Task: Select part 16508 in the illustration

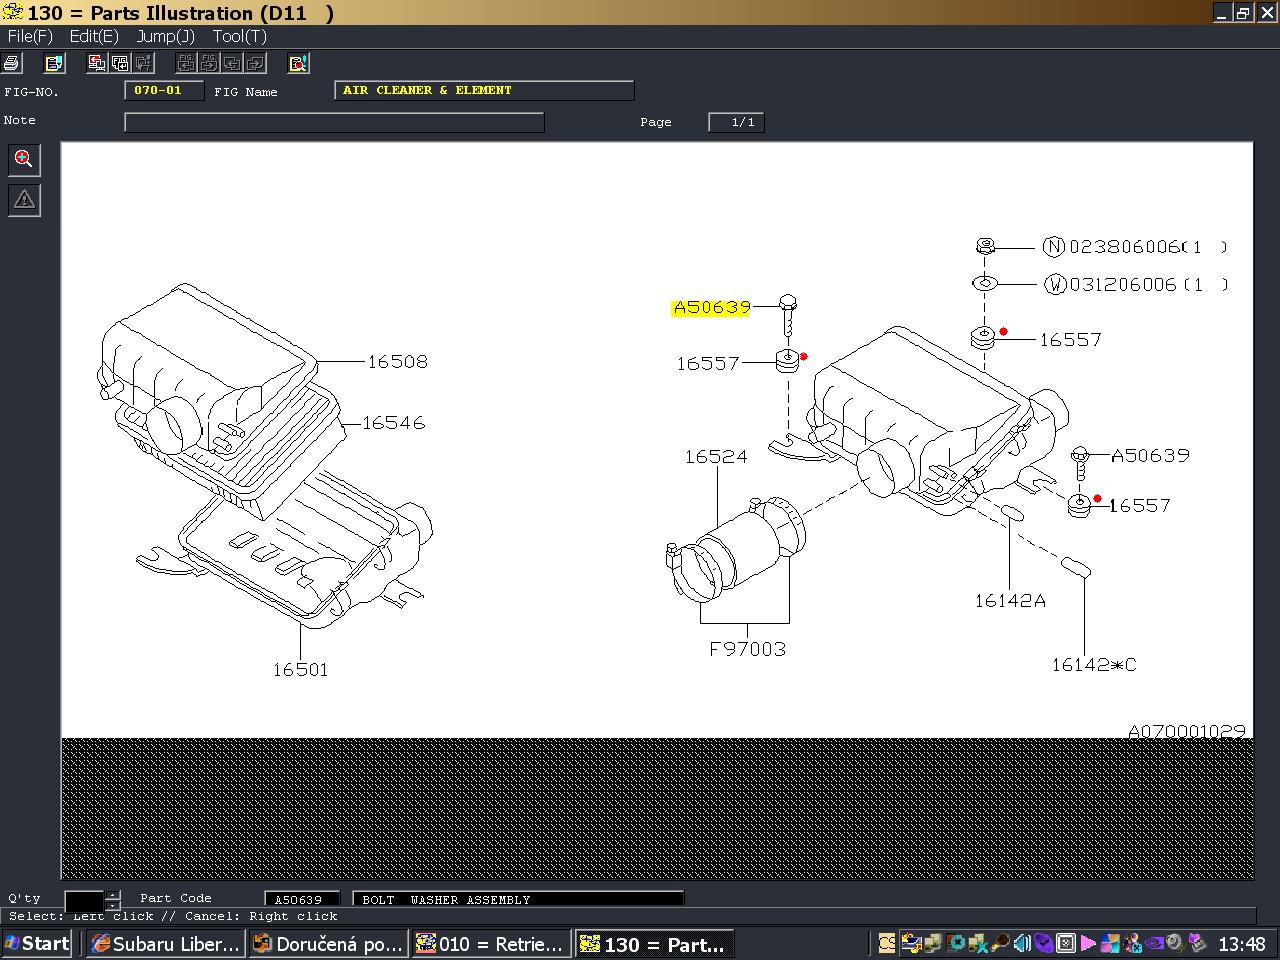Action: point(397,362)
